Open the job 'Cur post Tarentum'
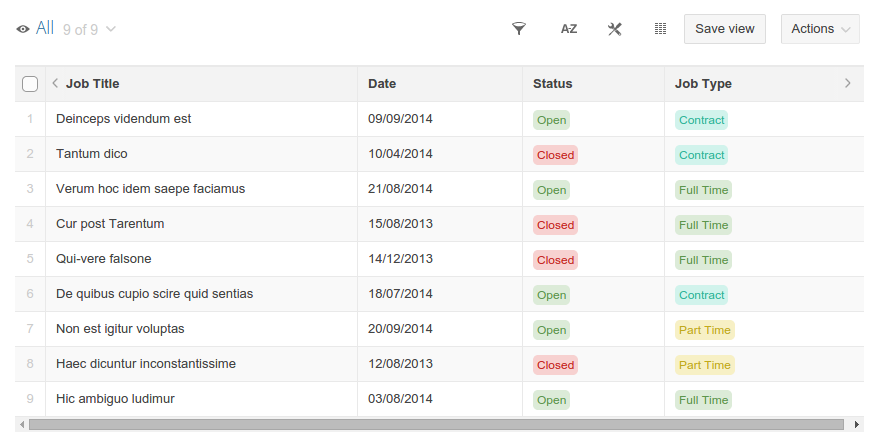The image size is (878, 446). [x=110, y=224]
